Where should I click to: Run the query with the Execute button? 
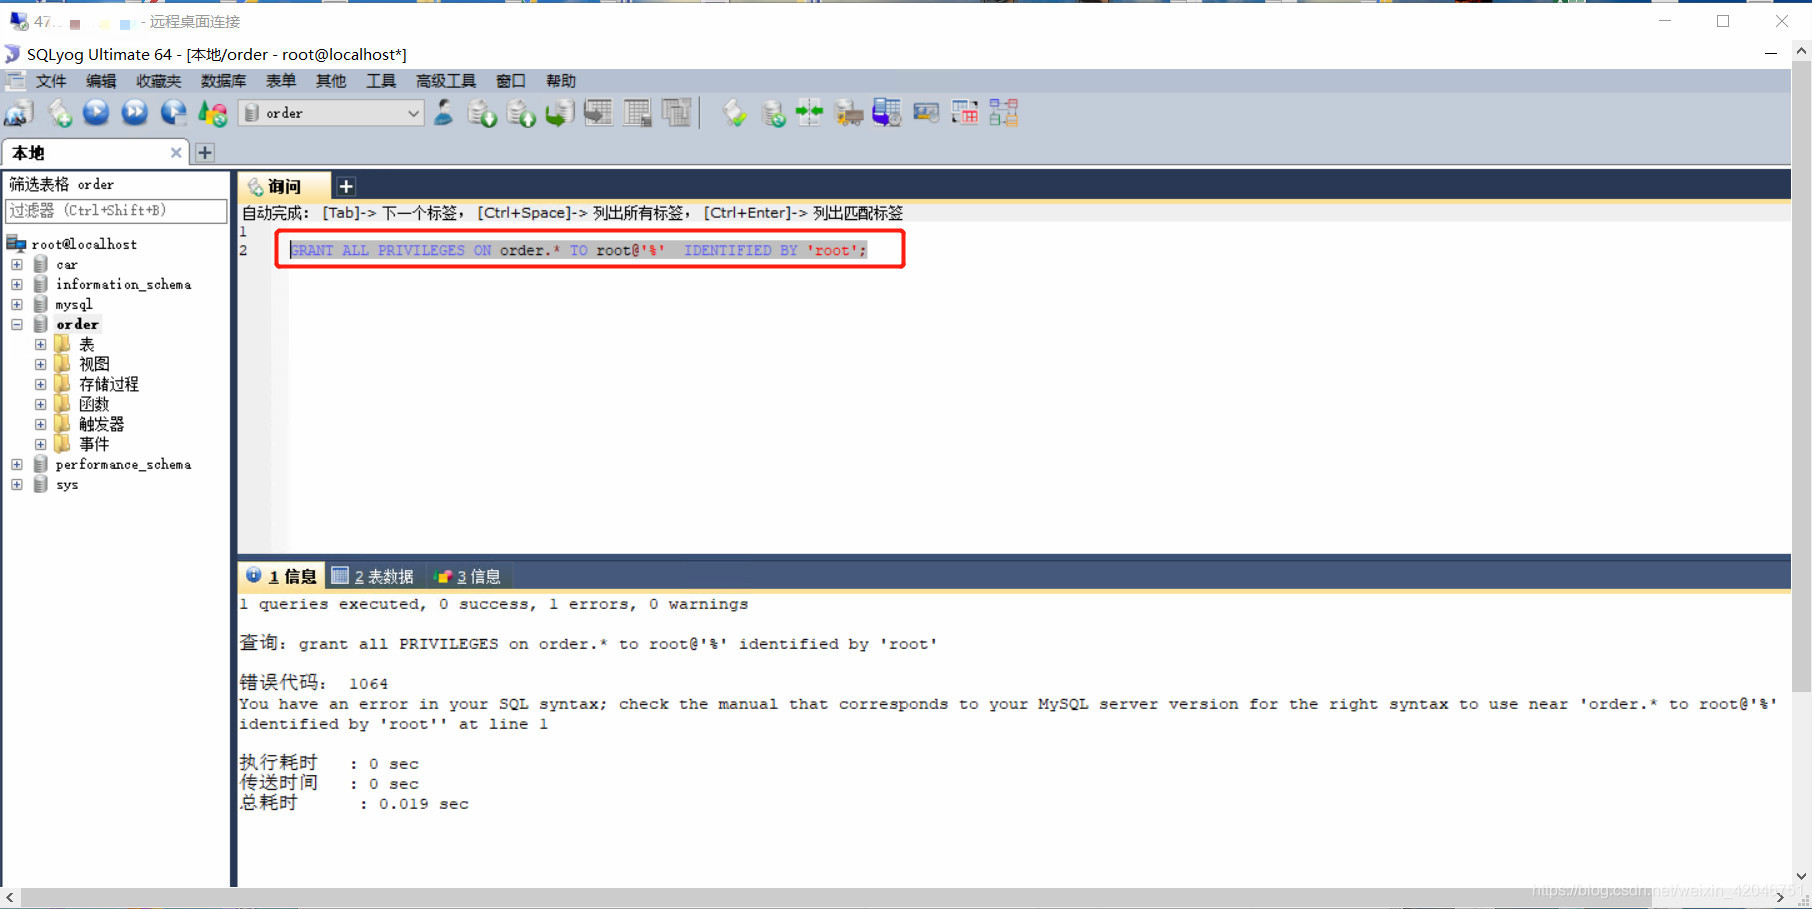point(96,113)
